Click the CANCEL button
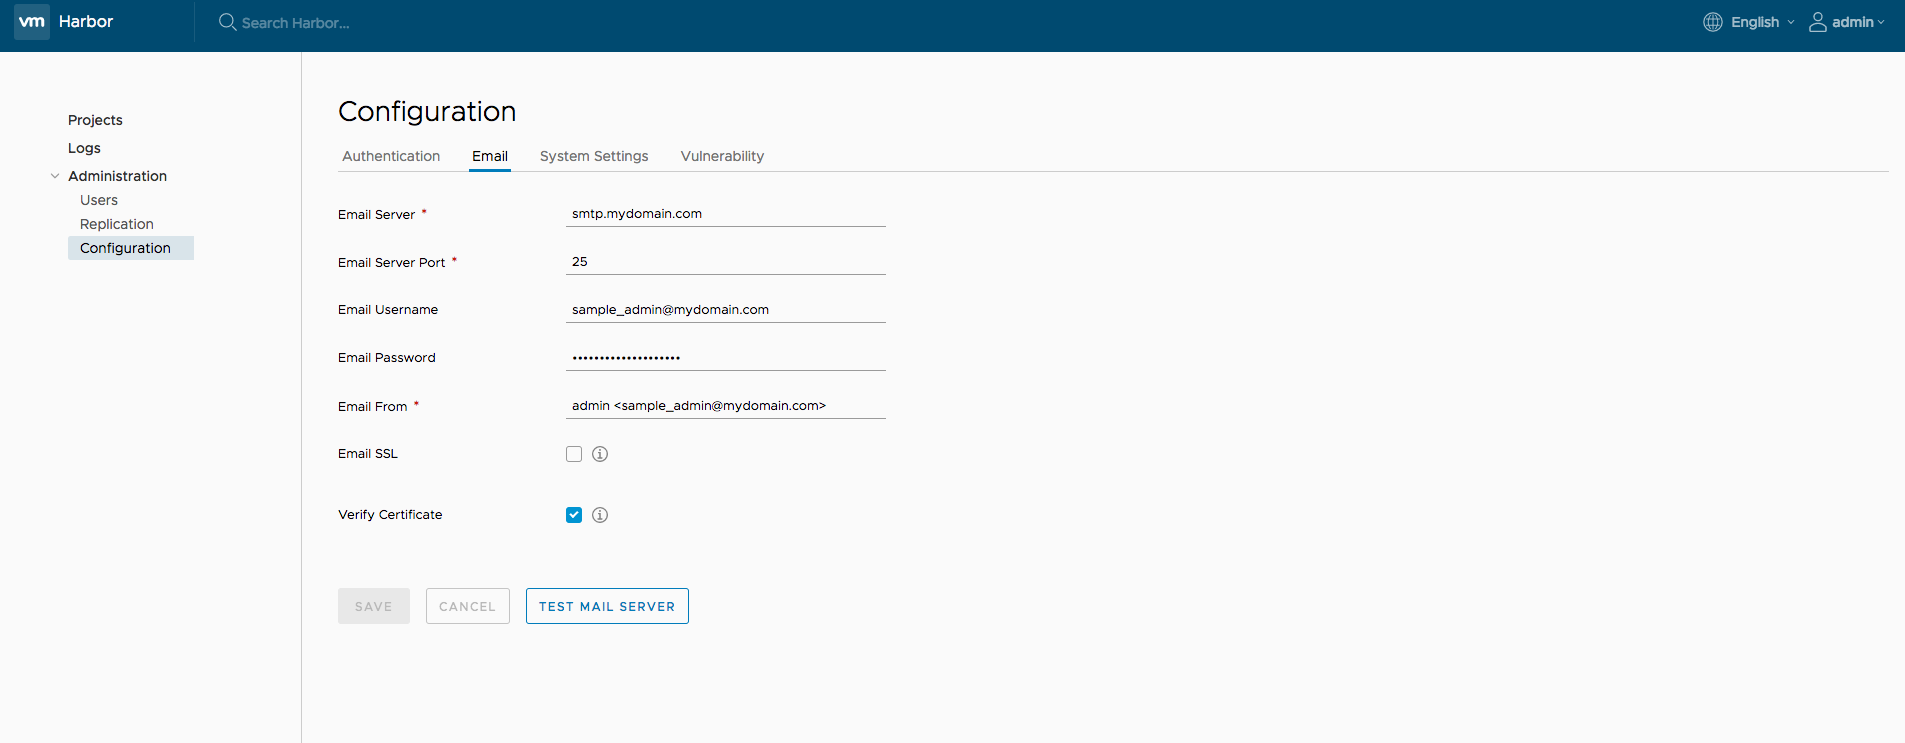The image size is (1905, 743). (x=468, y=606)
